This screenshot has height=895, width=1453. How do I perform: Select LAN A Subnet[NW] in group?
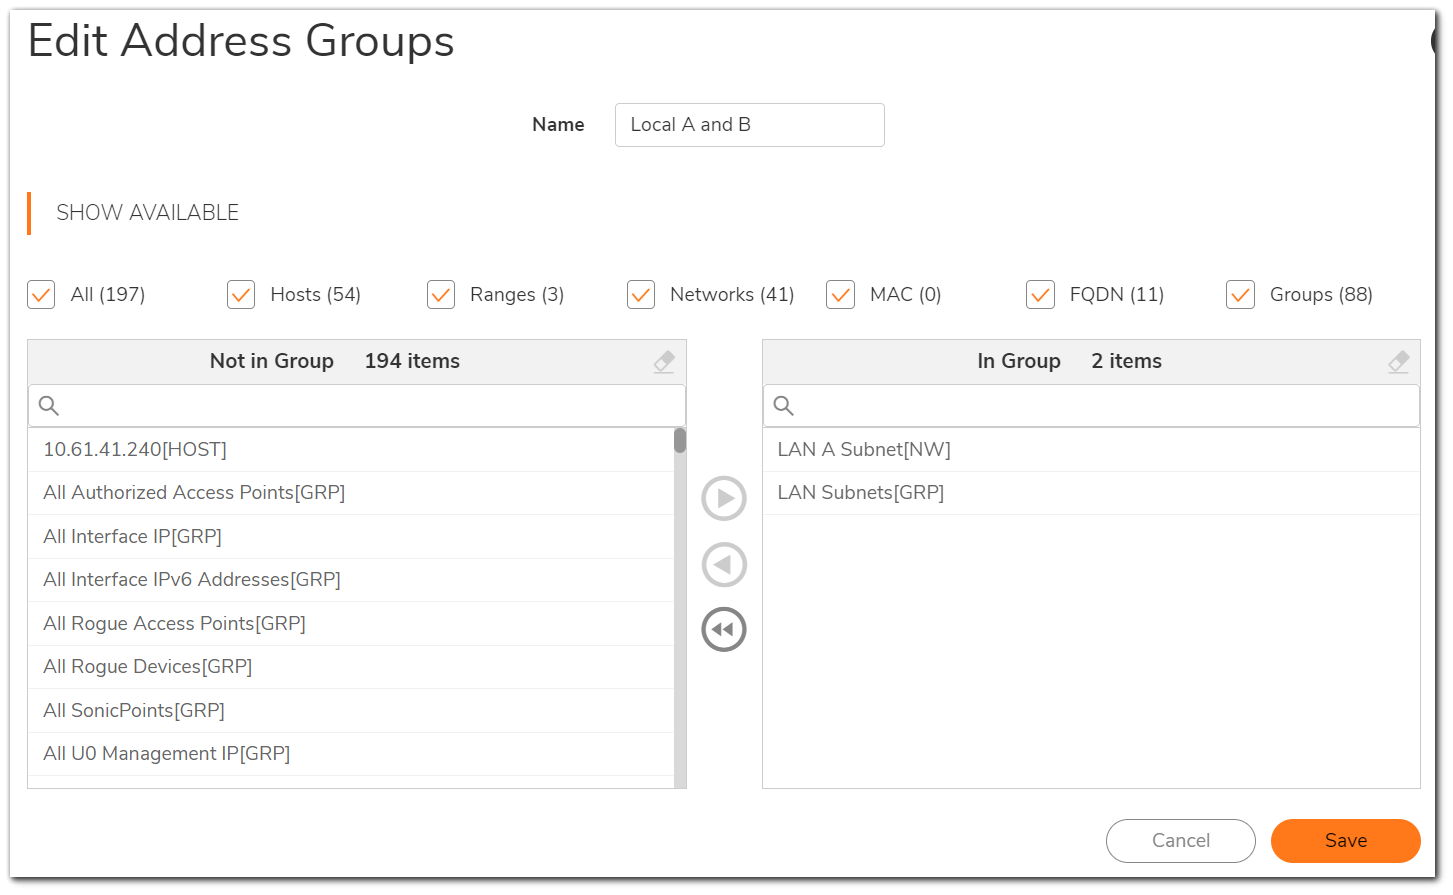click(x=1091, y=450)
